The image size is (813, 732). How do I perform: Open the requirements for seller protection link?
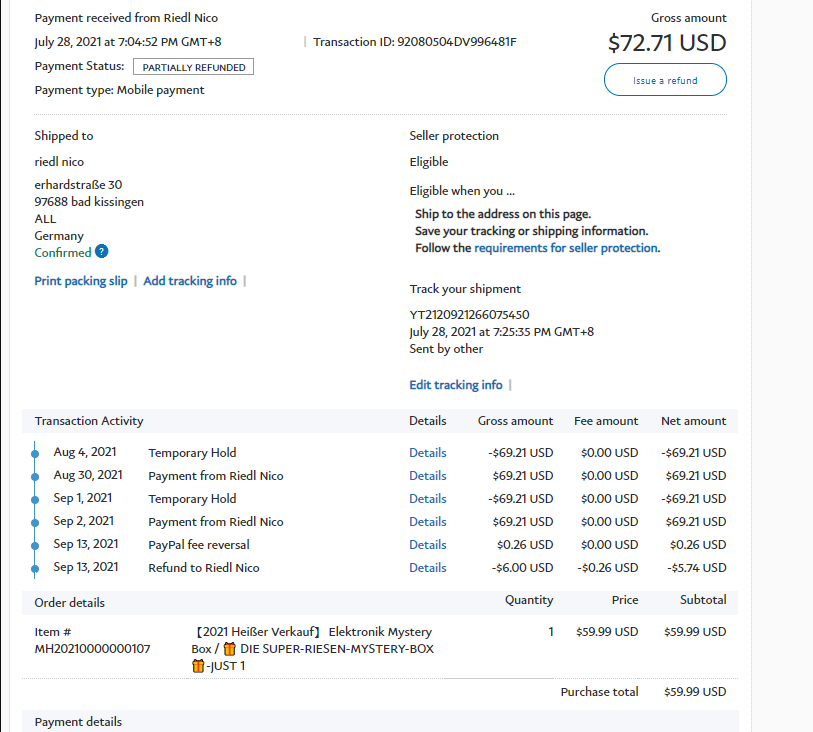566,248
